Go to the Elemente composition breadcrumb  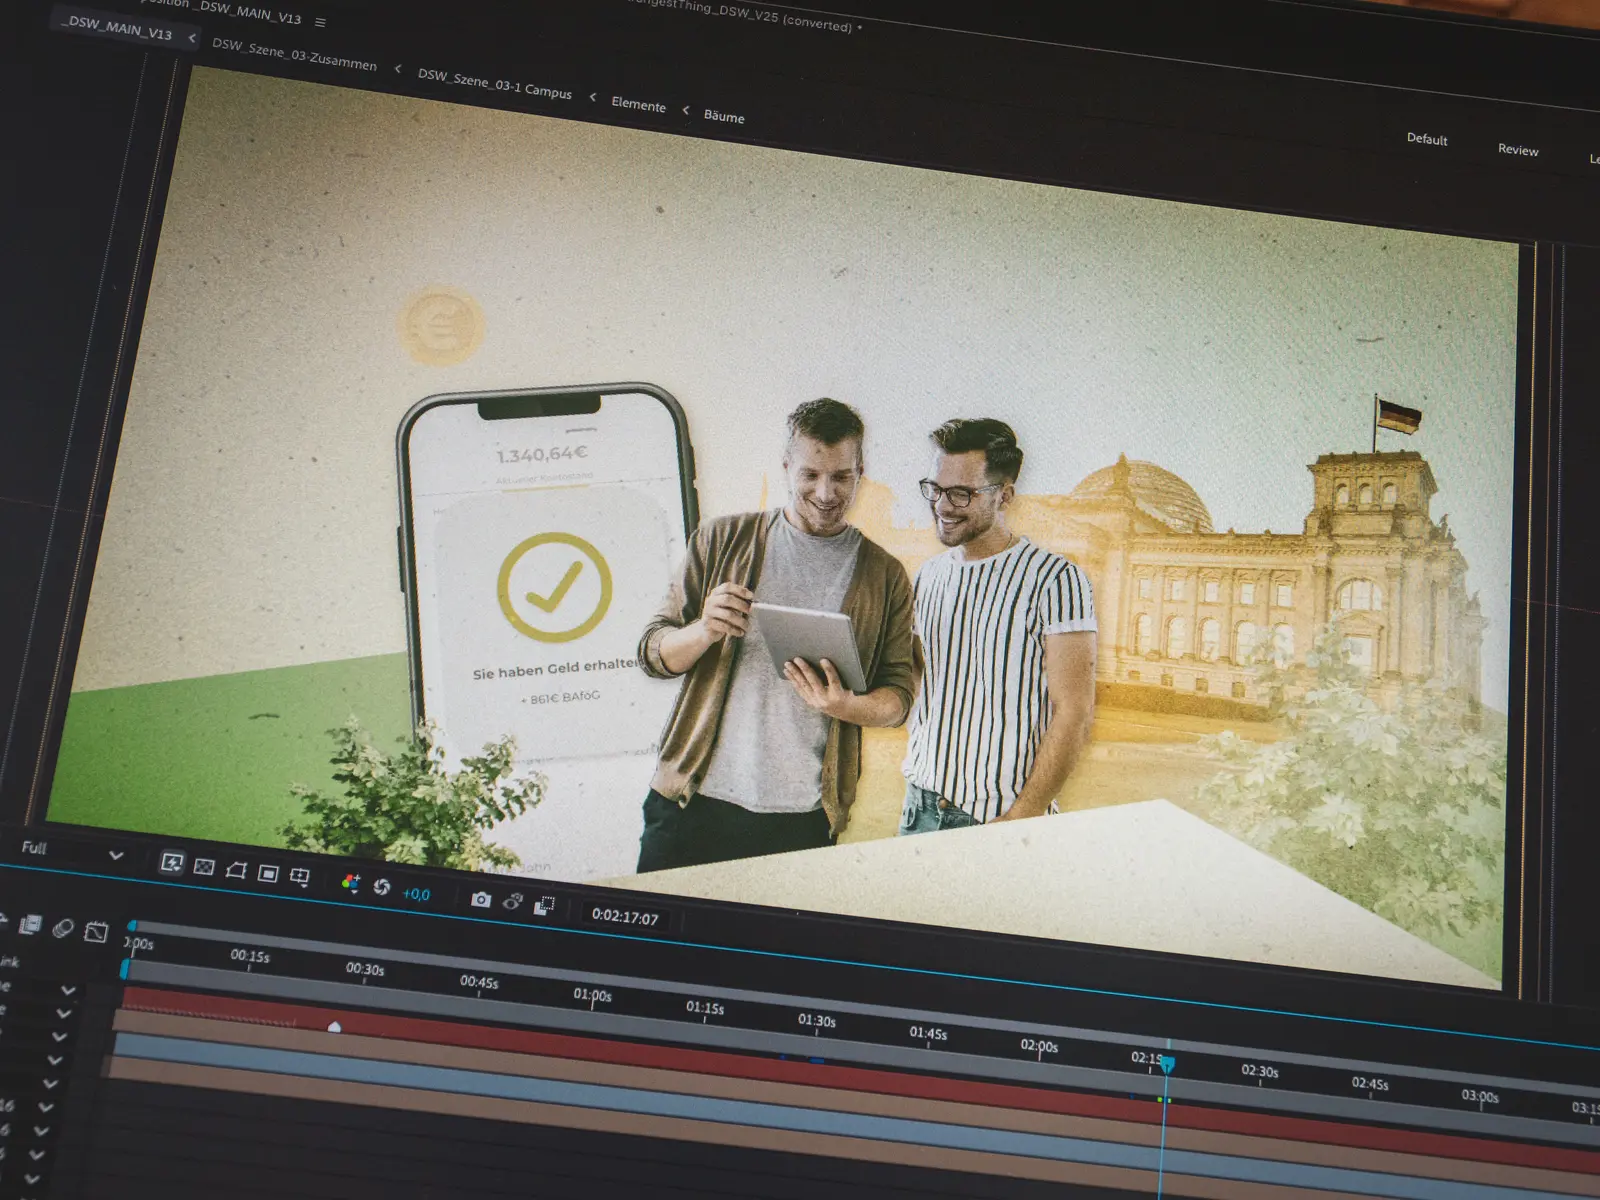tap(638, 104)
